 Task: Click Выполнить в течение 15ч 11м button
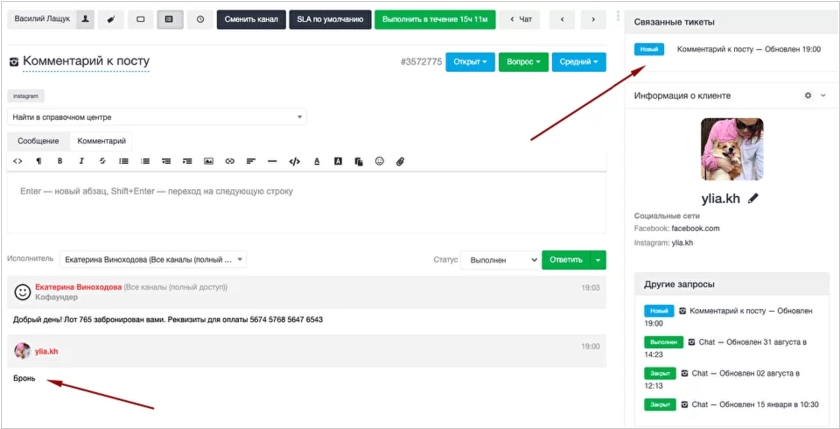tap(435, 19)
